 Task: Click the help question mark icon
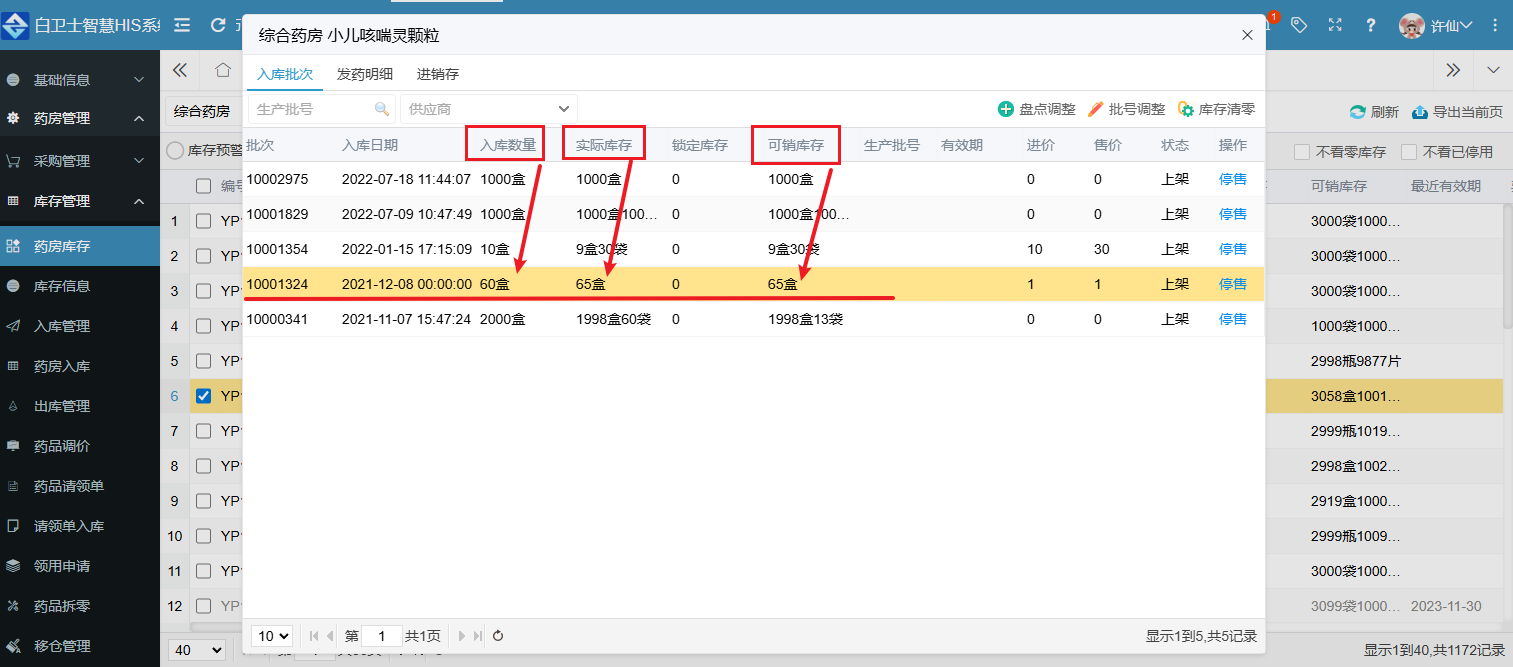(x=1371, y=25)
